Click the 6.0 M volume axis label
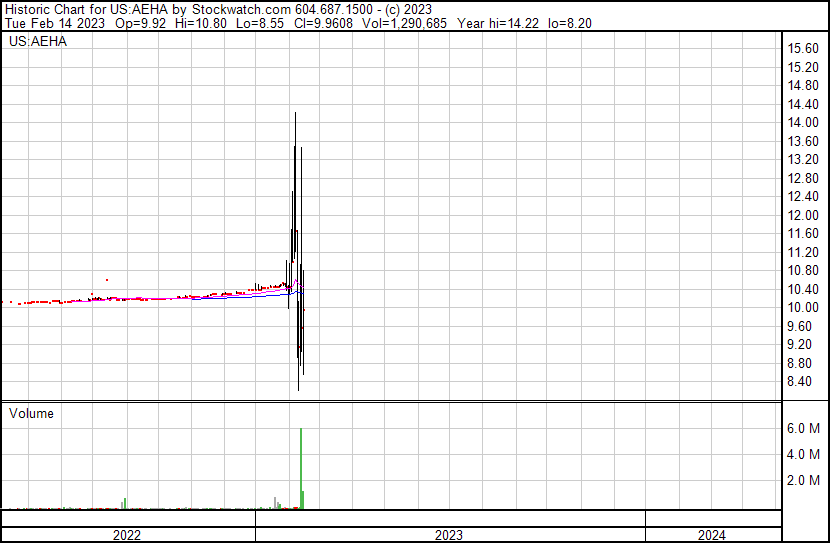 pyautogui.click(x=804, y=428)
